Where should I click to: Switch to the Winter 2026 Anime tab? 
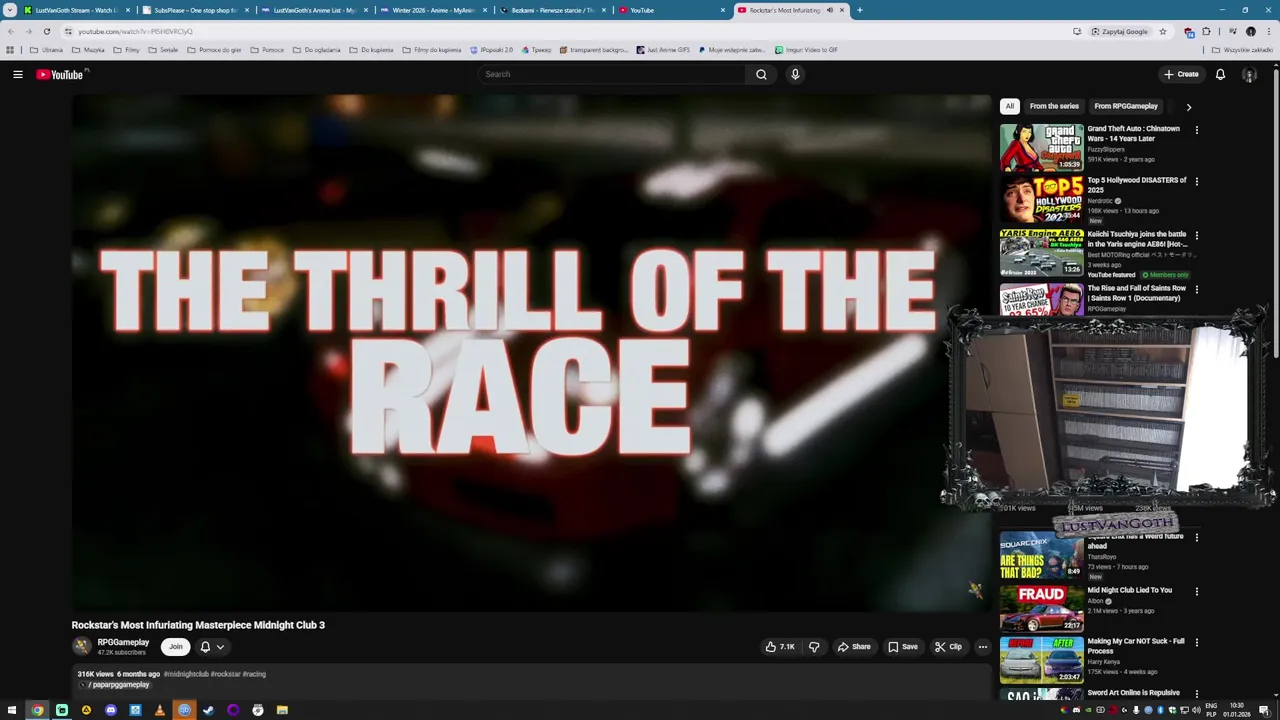(433, 10)
